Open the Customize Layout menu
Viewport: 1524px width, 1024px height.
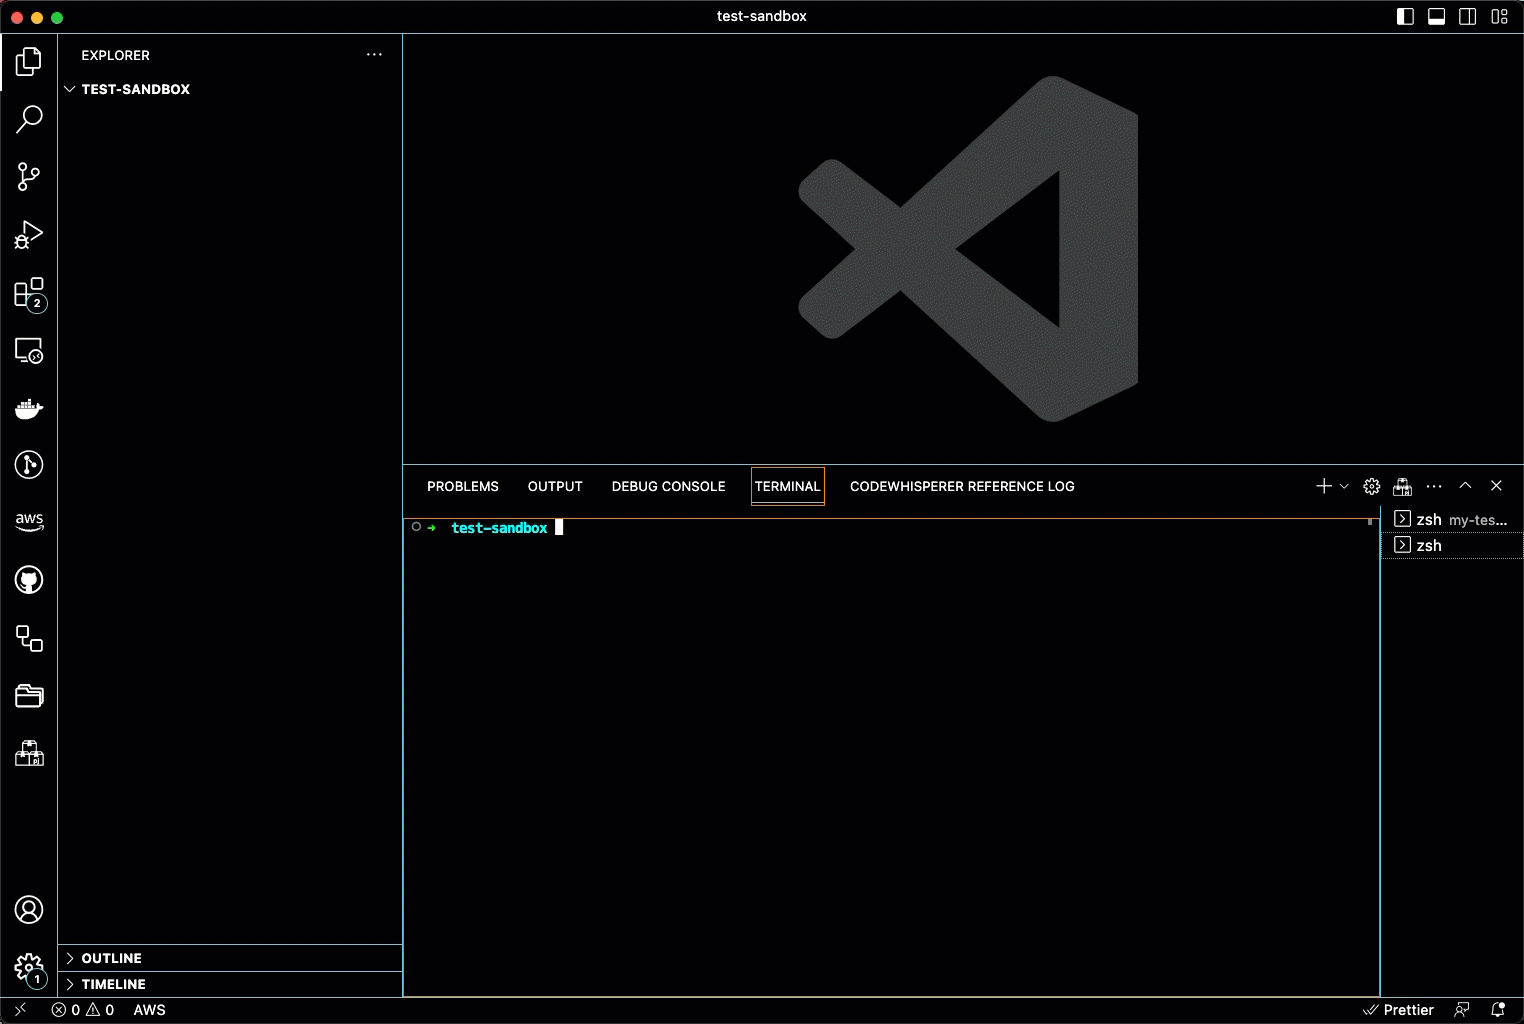[1499, 16]
